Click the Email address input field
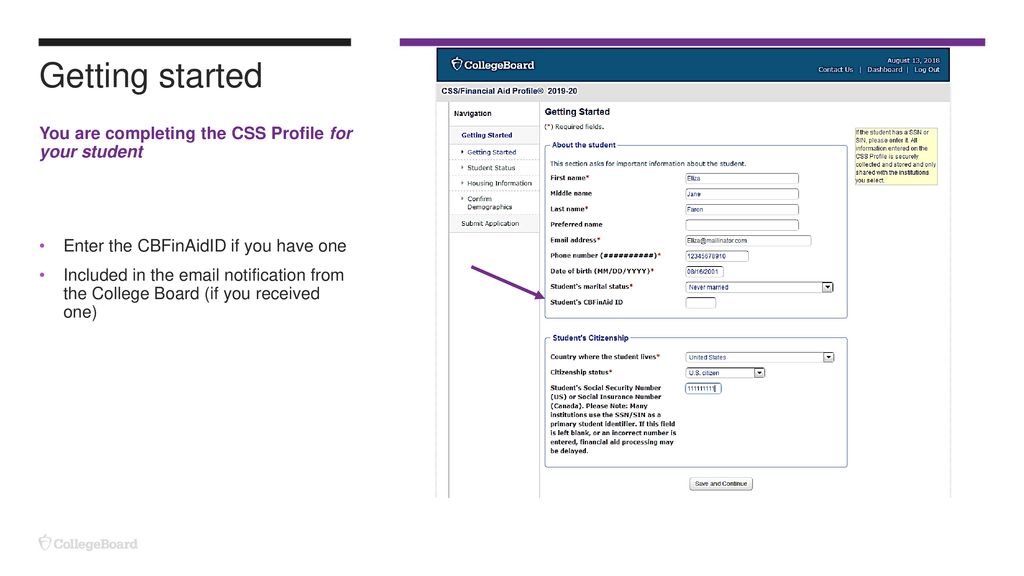The image size is (1024, 576). [748, 241]
